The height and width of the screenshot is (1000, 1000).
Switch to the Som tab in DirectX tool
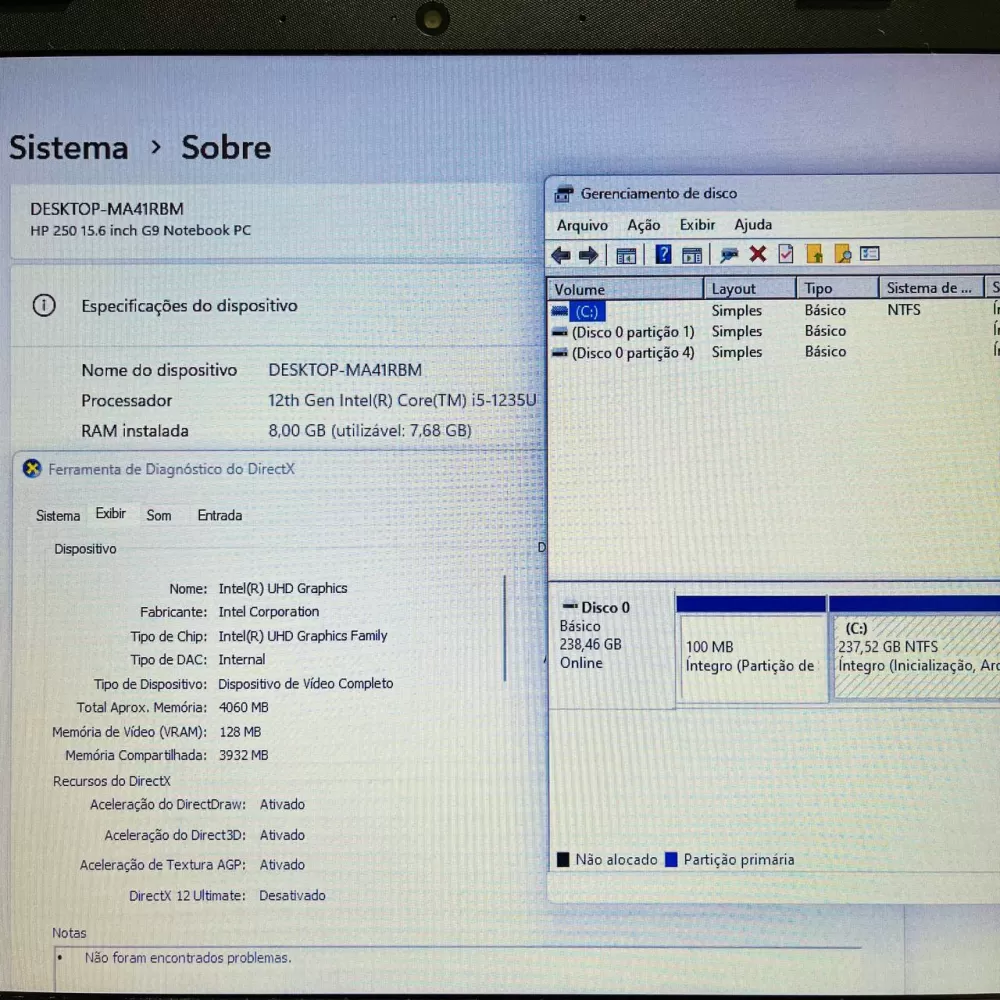[x=159, y=515]
